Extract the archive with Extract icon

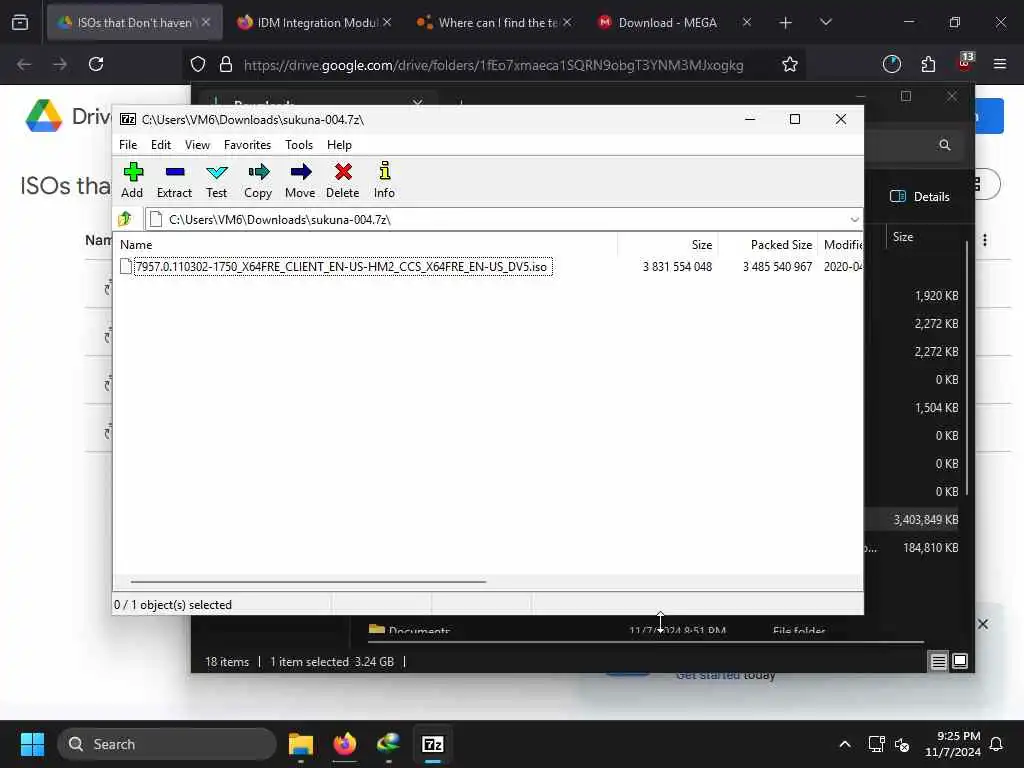174,180
